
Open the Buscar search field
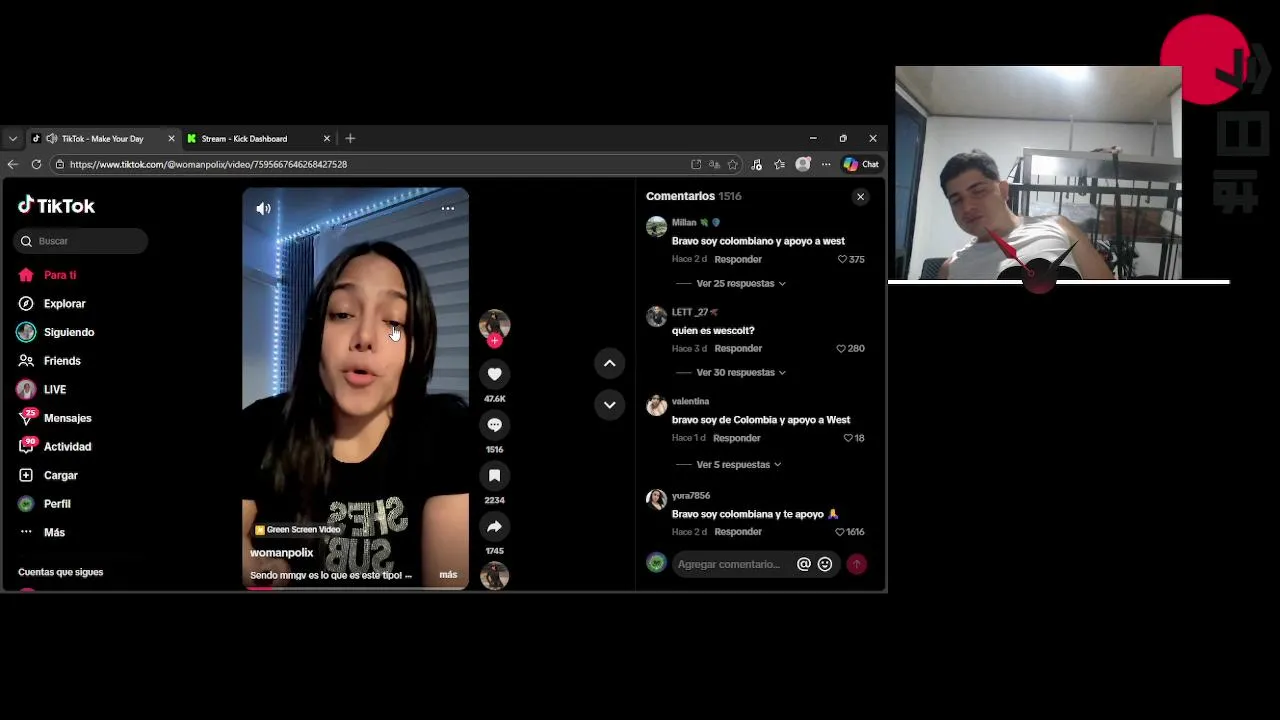click(82, 241)
